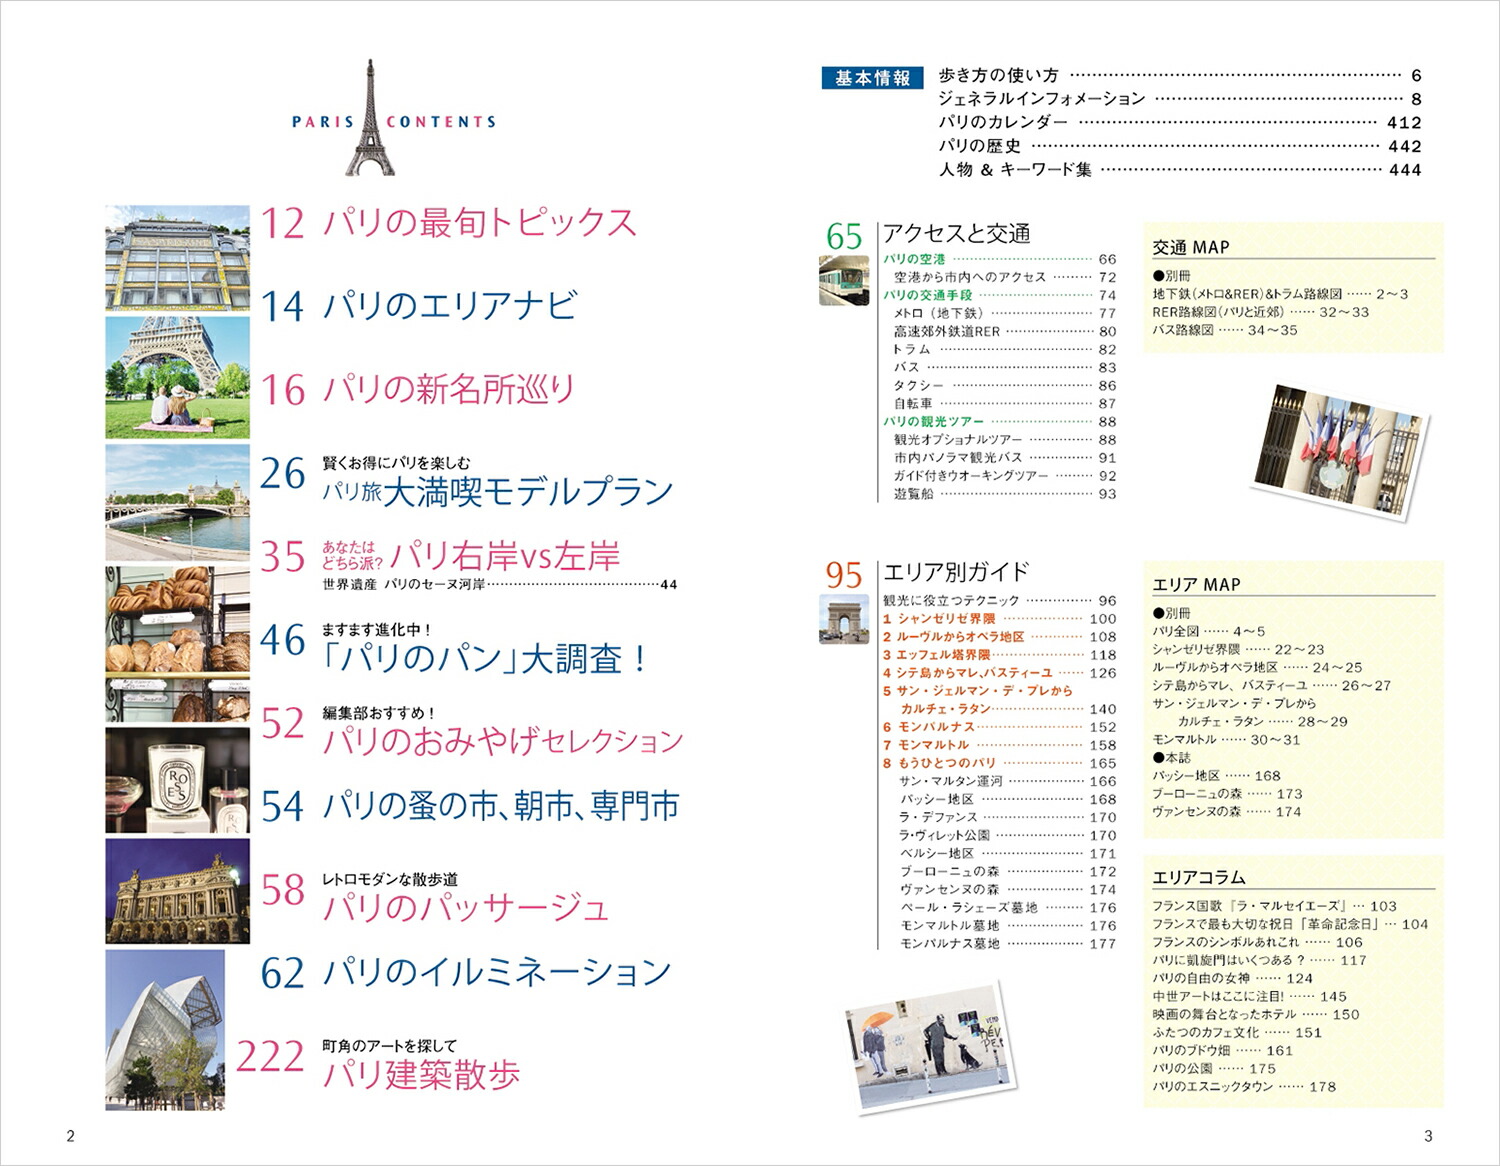The width and height of the screenshot is (1500, 1166).
Task: Click the bakery bread shelves photo
Action: [177, 644]
